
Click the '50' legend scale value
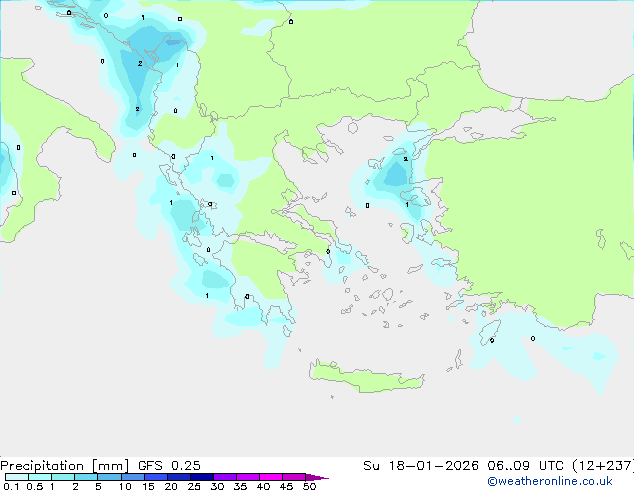309,486
